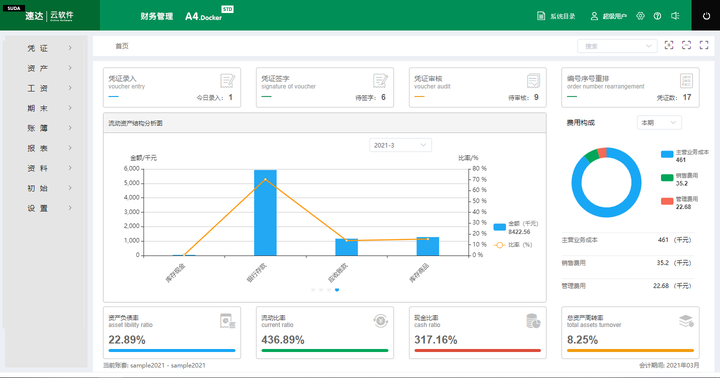Image resolution: width=720 pixels, height=378 pixels.
Task: Click the help question mark icon
Action: pos(658,16)
